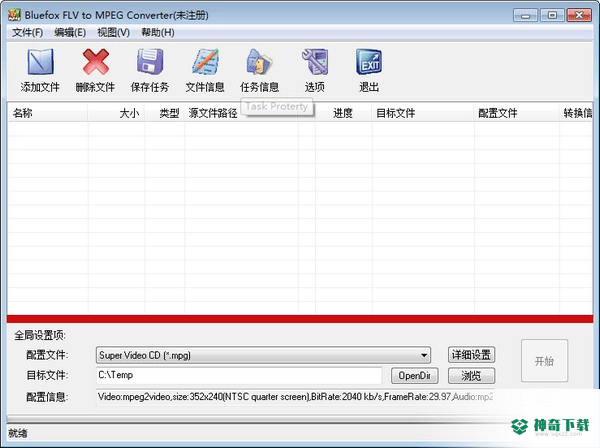Click the 全局设置项 label
Viewport: 600px width, 448px height.
(x=40, y=336)
